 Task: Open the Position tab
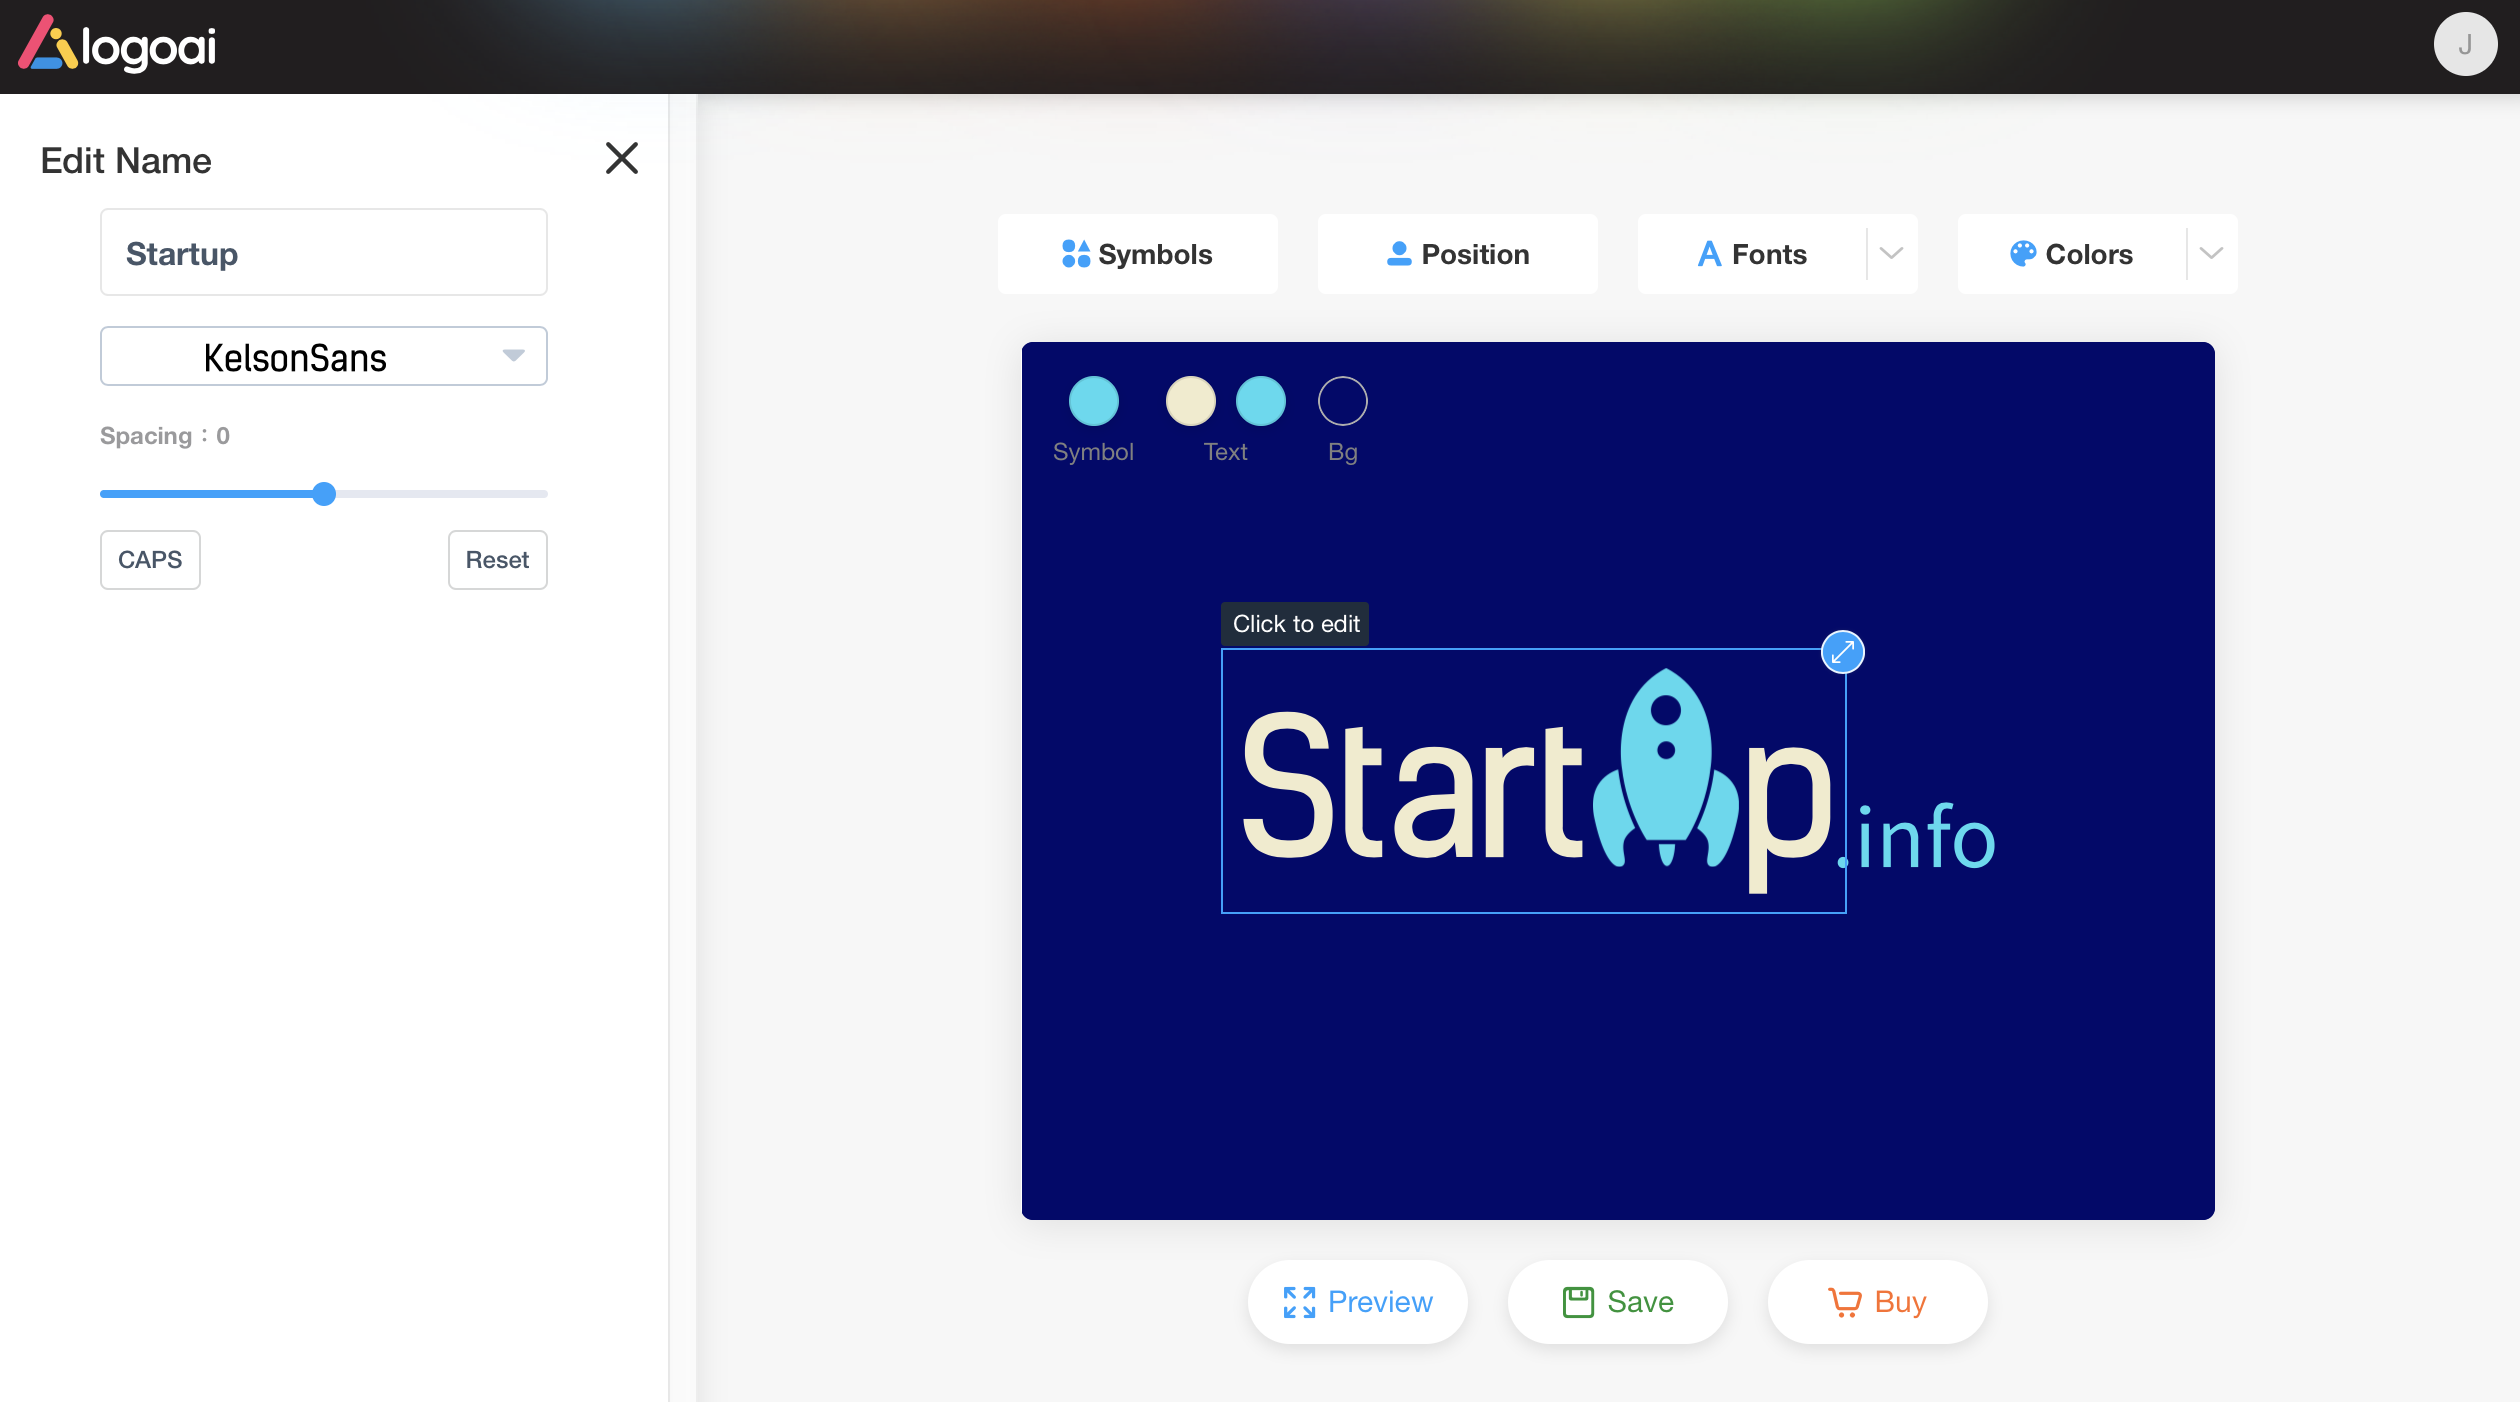point(1457,254)
